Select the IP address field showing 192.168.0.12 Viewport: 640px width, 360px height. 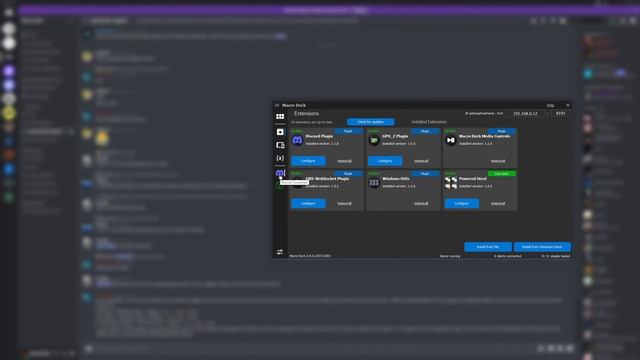tap(525, 113)
